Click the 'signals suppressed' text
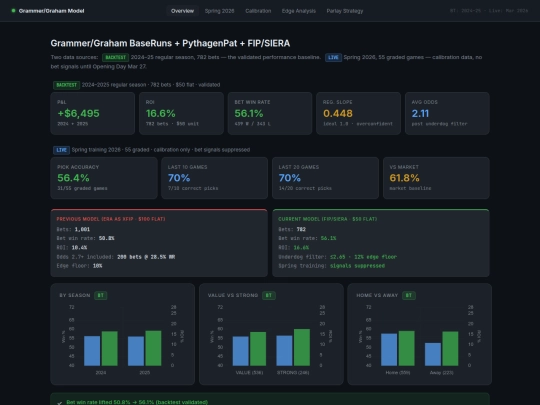This screenshot has width=540, height=405. [x=357, y=266]
